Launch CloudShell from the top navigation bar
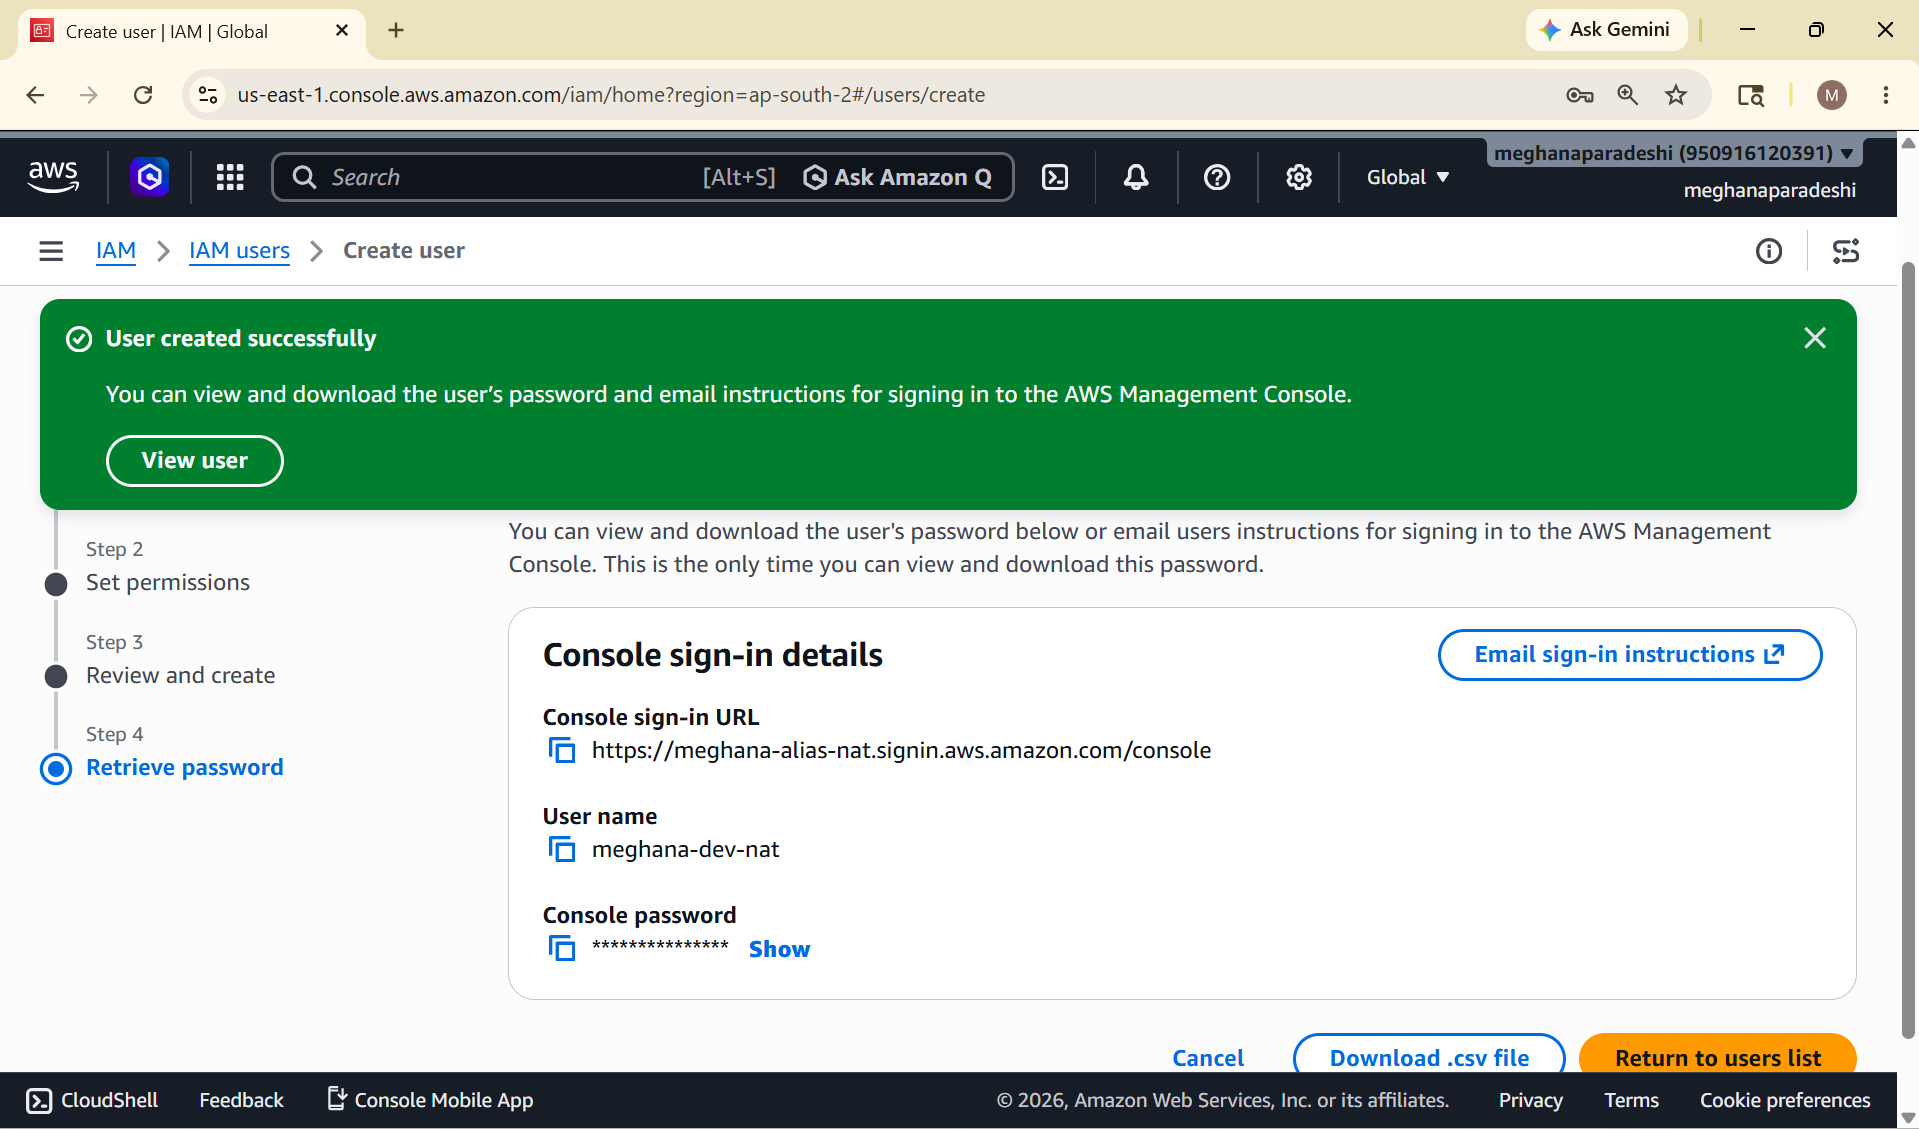Screen dimensions: 1919x1129 (1055, 177)
